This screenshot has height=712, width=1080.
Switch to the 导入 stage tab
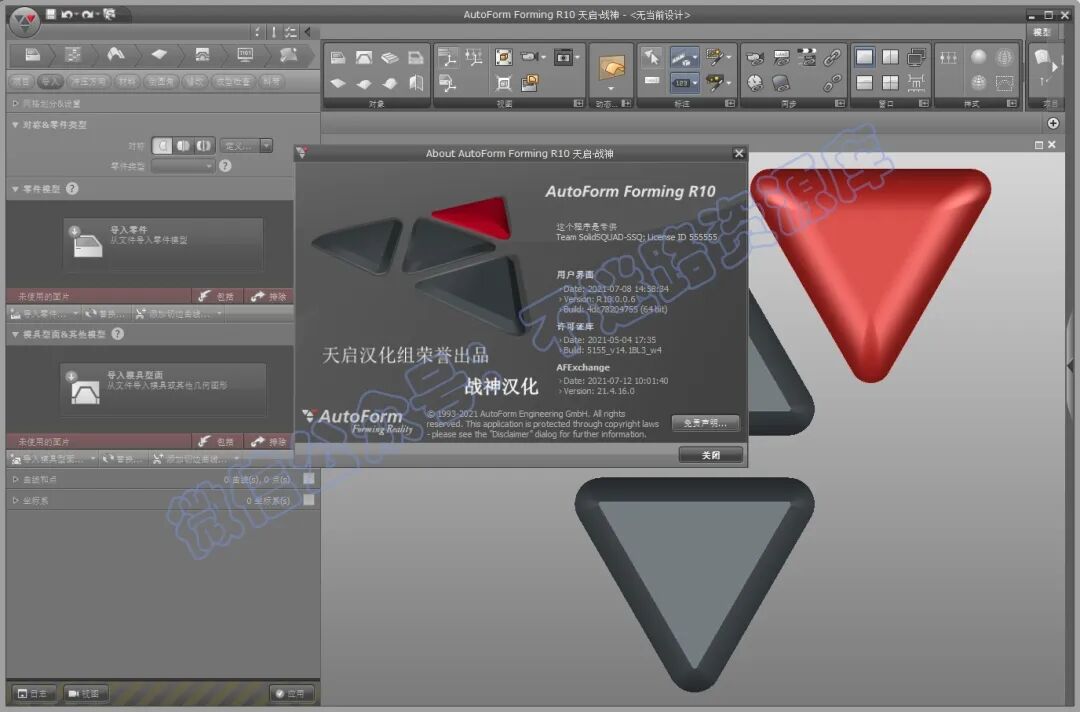[50, 81]
